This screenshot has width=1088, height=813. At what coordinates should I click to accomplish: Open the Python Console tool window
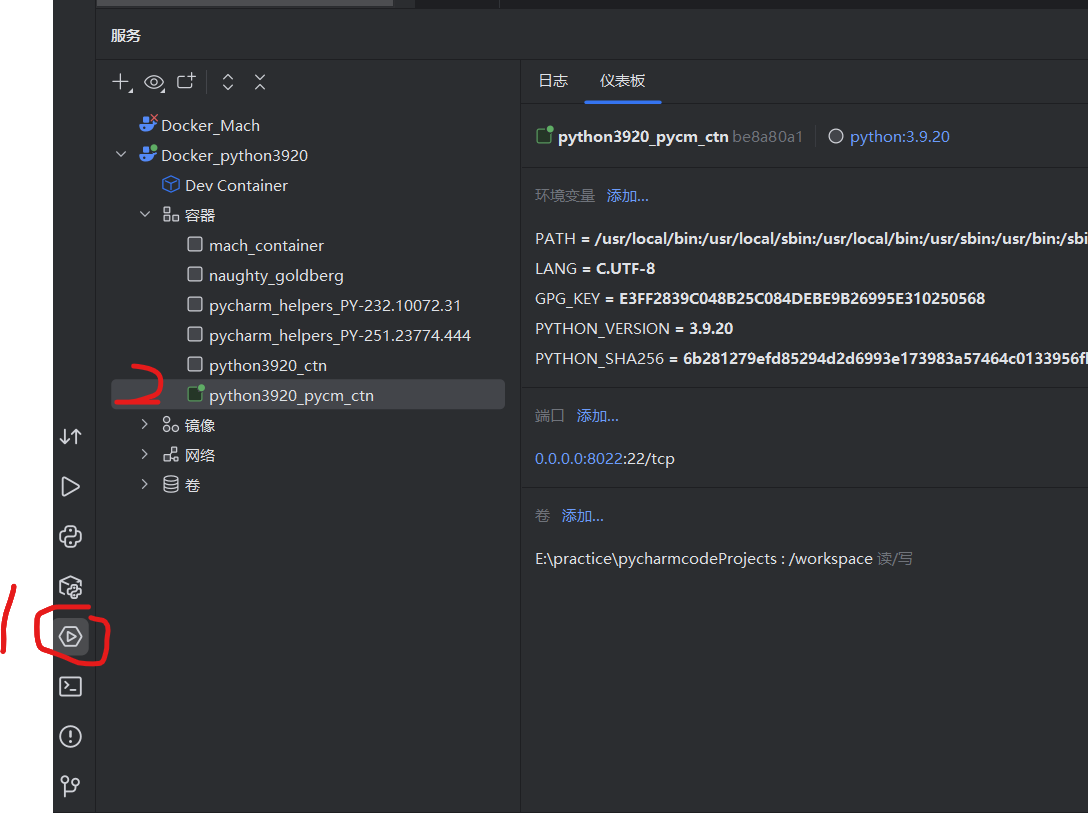click(x=70, y=537)
